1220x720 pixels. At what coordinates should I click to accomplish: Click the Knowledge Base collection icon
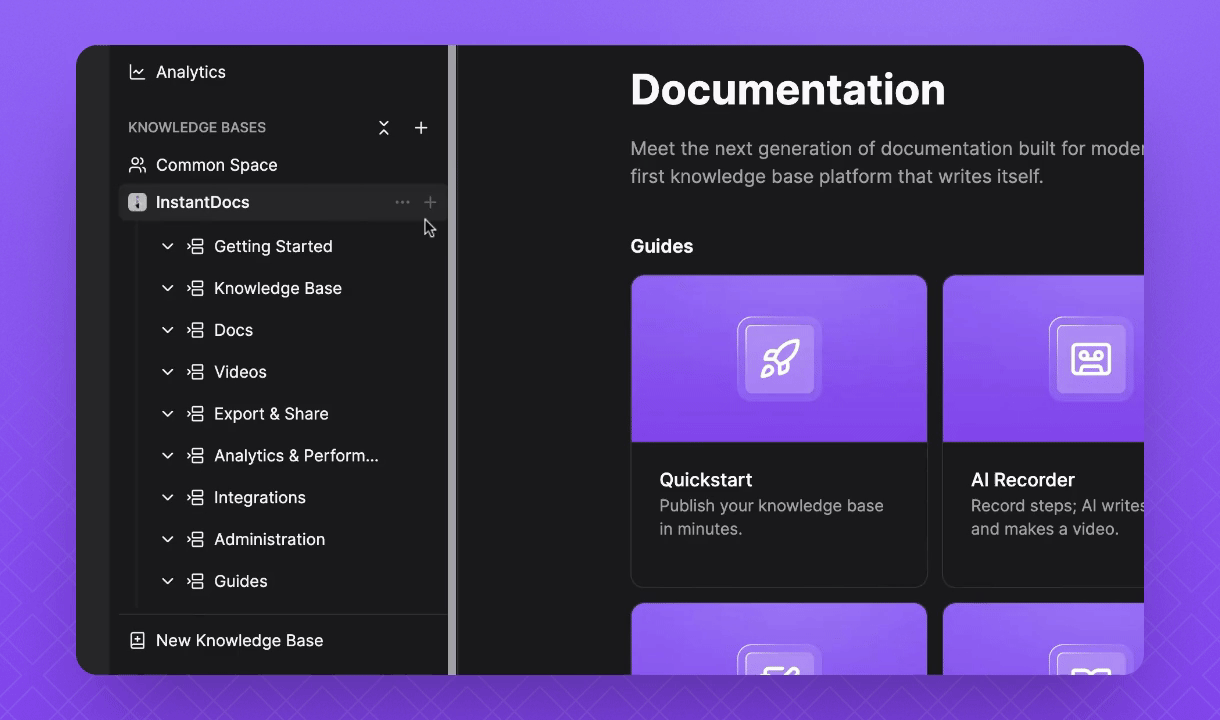tap(196, 288)
